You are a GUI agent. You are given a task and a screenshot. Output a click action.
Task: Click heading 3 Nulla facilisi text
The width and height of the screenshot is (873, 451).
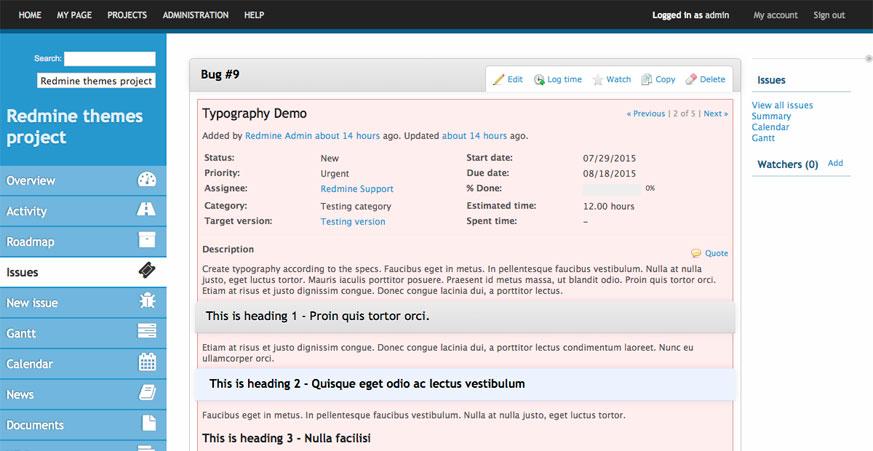pos(286,438)
